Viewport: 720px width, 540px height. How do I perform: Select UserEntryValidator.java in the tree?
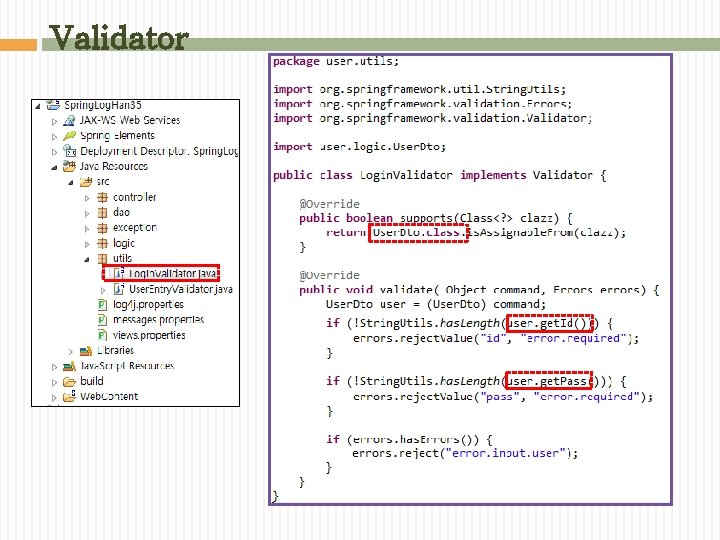coord(180,289)
